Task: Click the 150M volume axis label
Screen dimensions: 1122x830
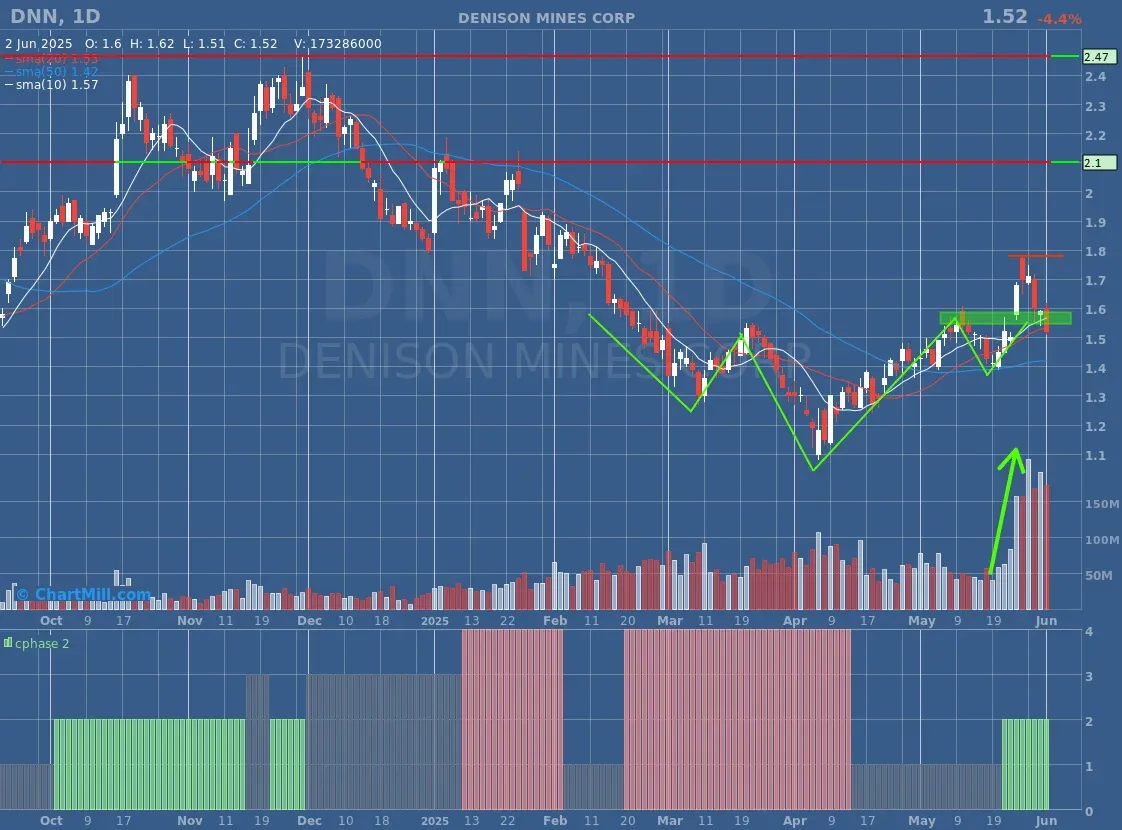Action: pyautogui.click(x=1102, y=504)
